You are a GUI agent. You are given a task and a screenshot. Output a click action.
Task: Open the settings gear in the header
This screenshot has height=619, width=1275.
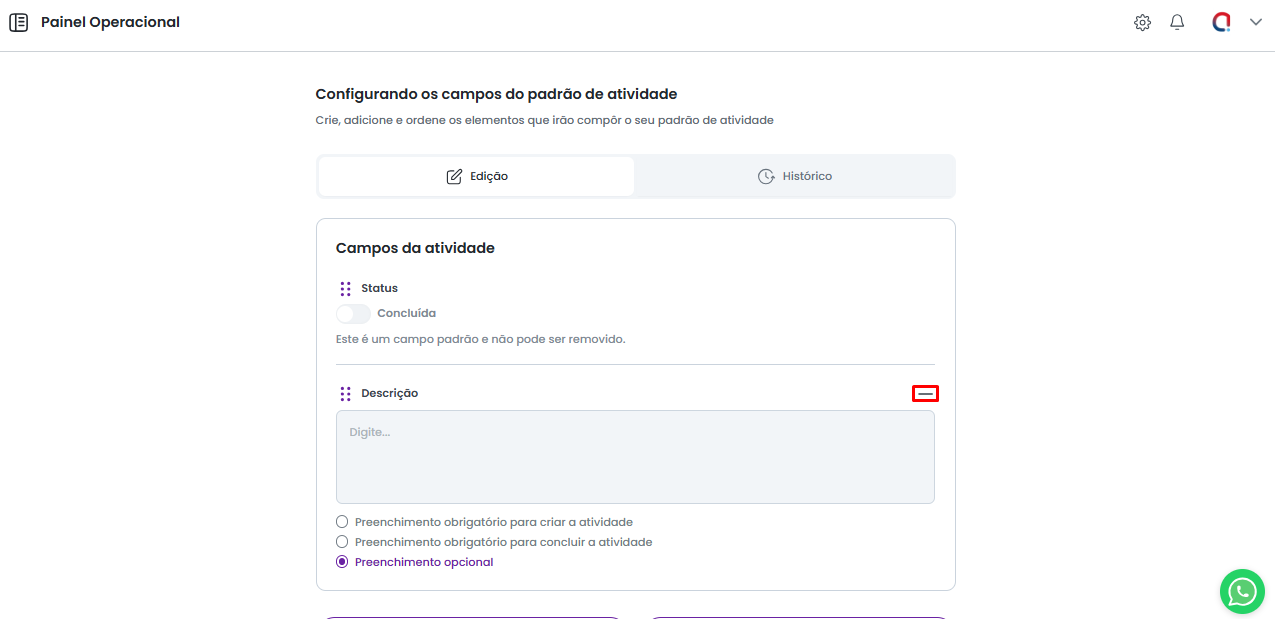point(1142,22)
